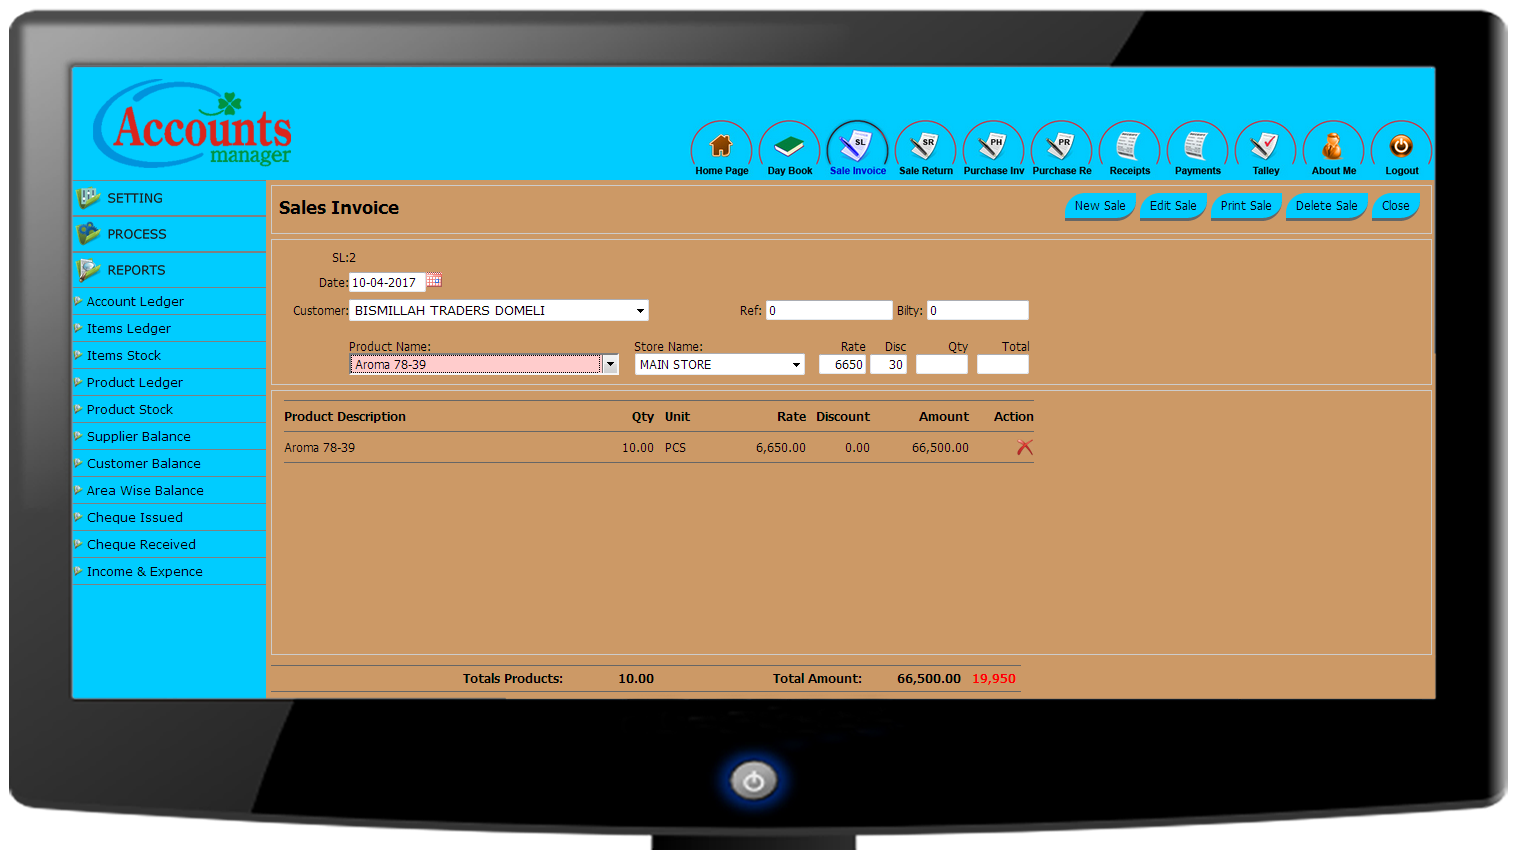Click into the Qty input field
Image resolution: width=1515 pixels, height=850 pixels.
[941, 365]
